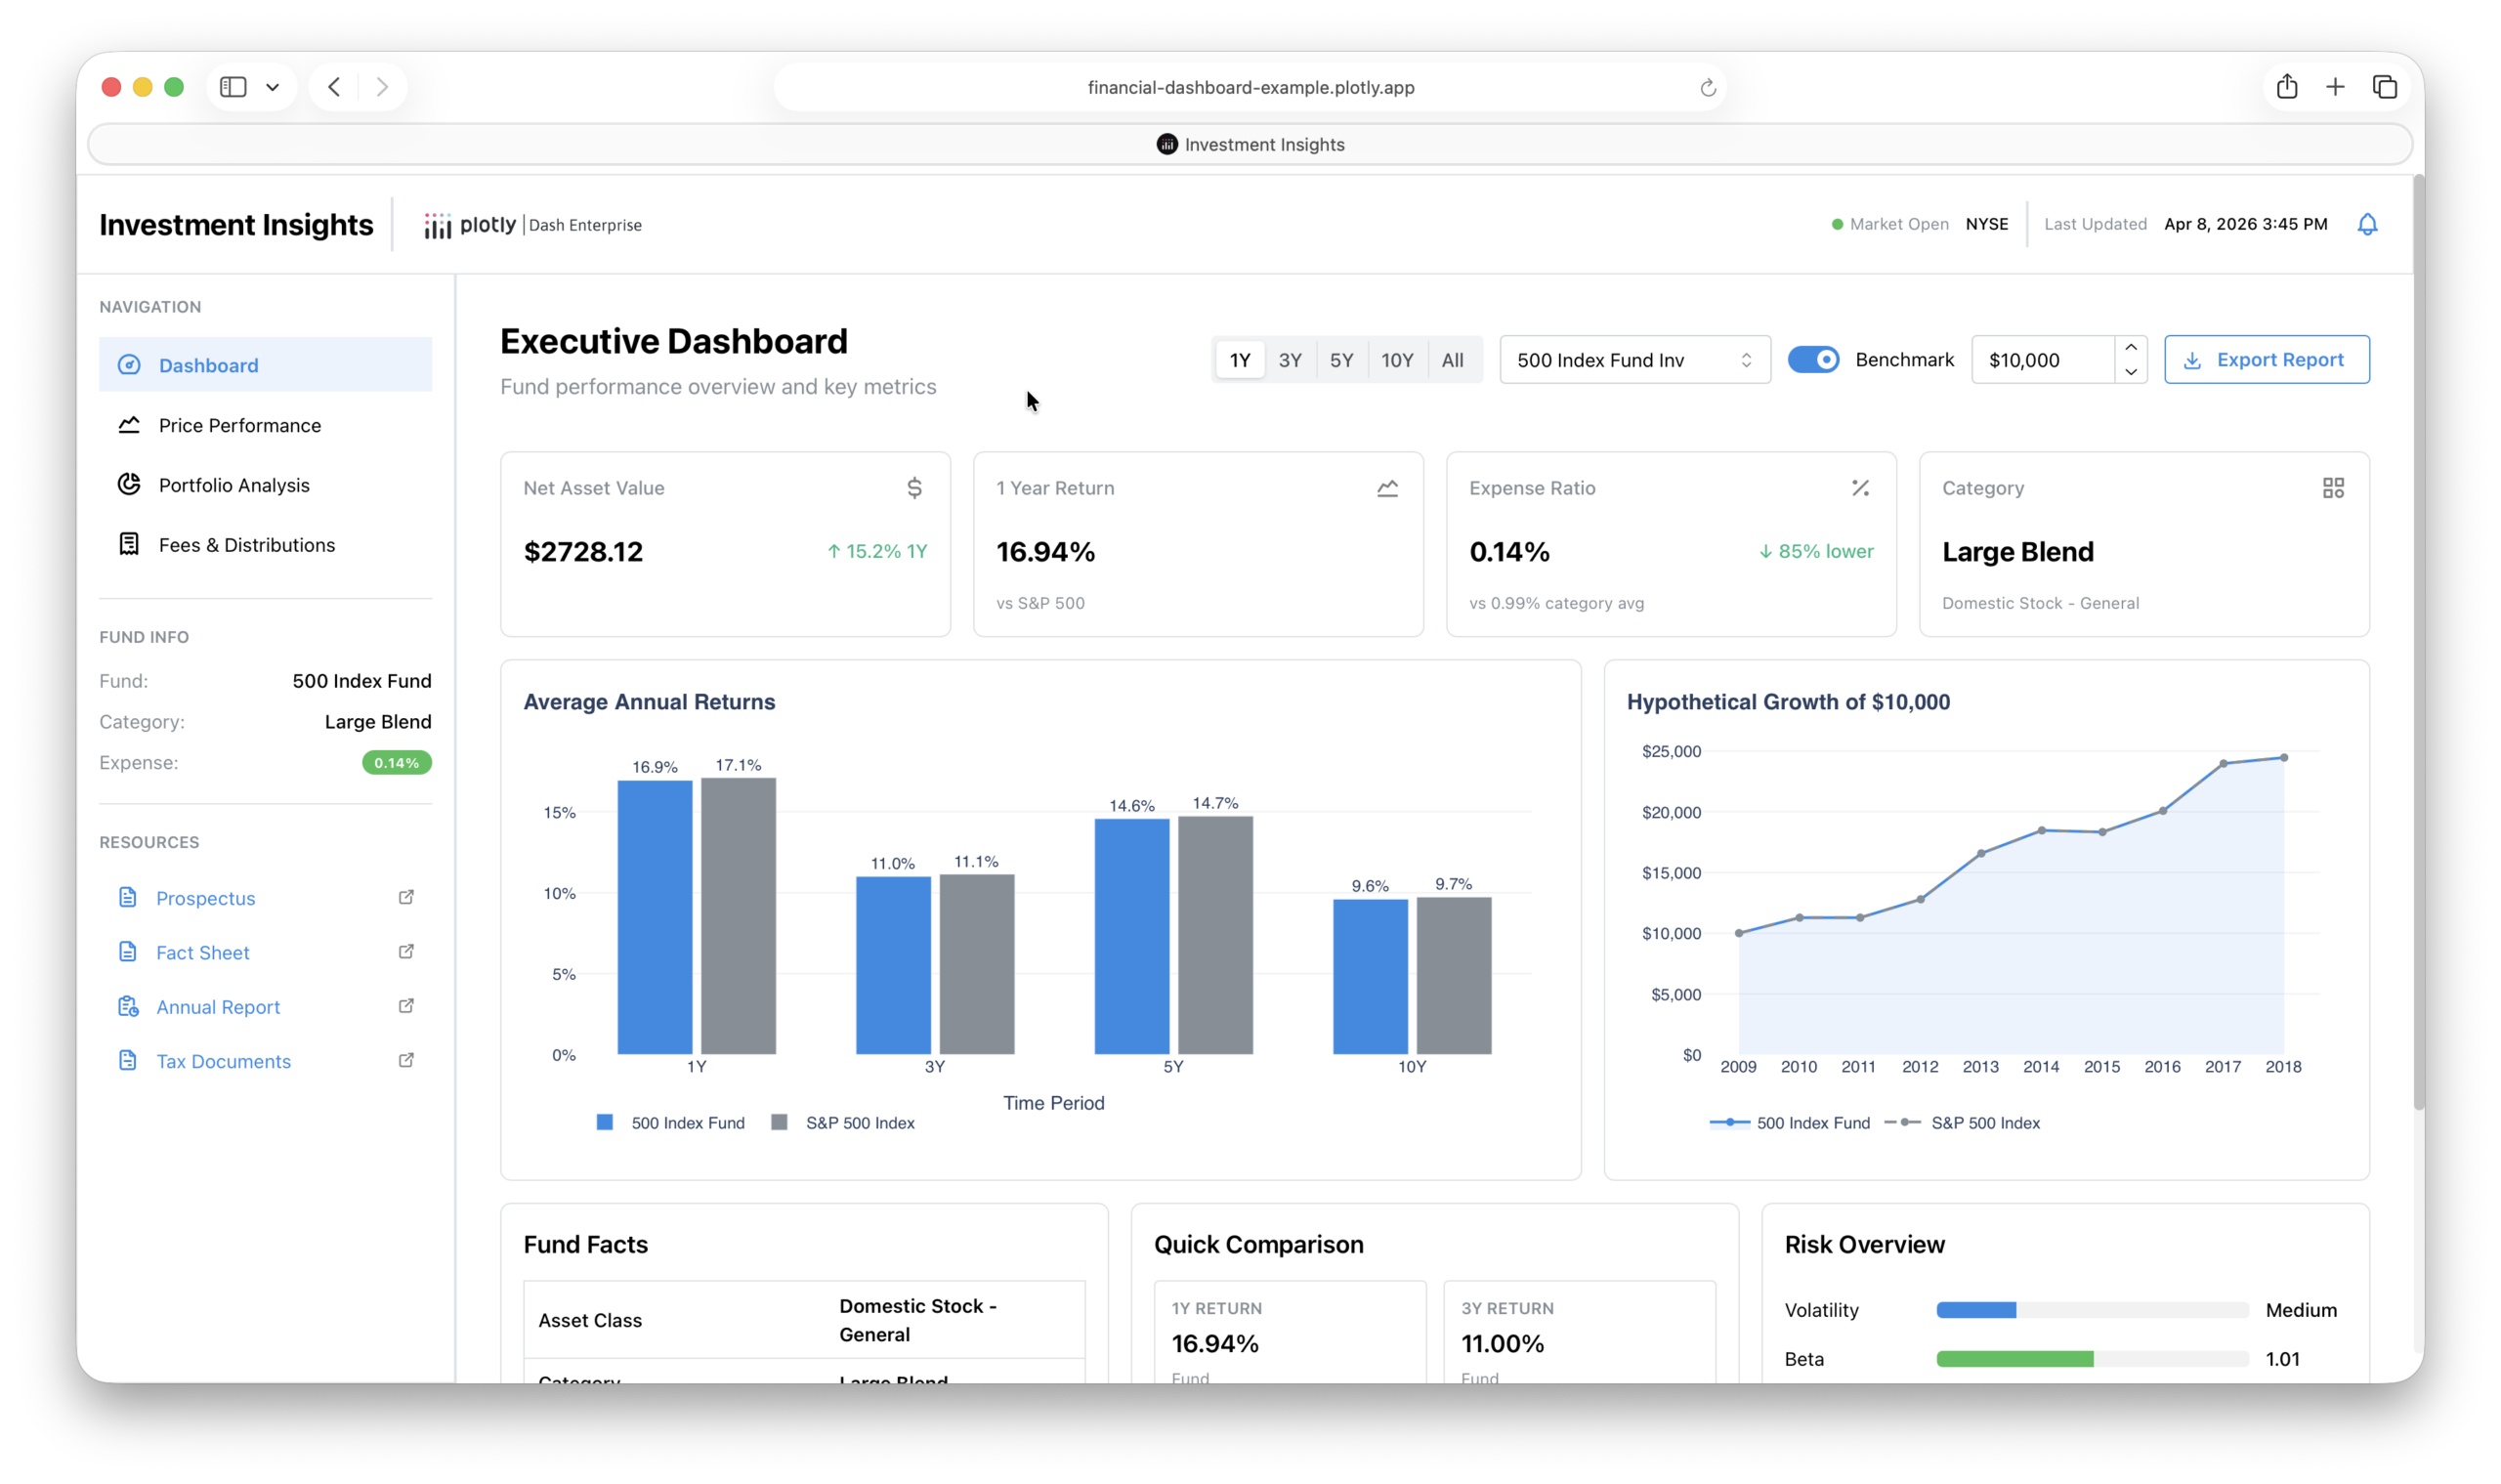Viewport: 2501px width, 1484px height.
Task: Click the notification bell icon
Action: (x=2366, y=224)
